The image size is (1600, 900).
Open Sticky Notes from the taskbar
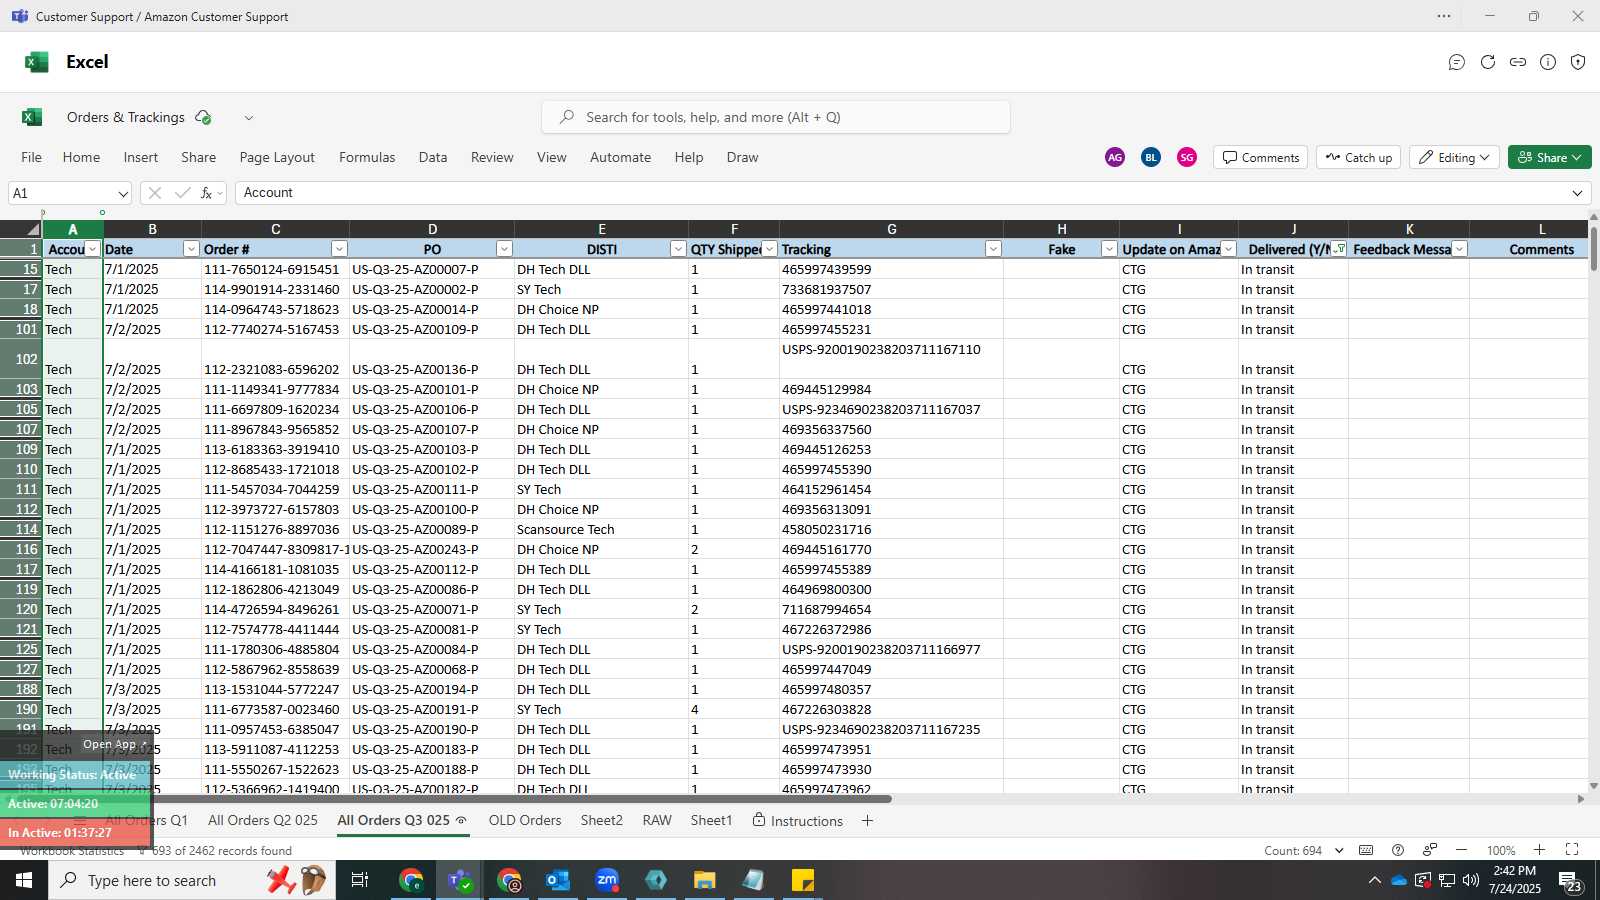pos(803,880)
